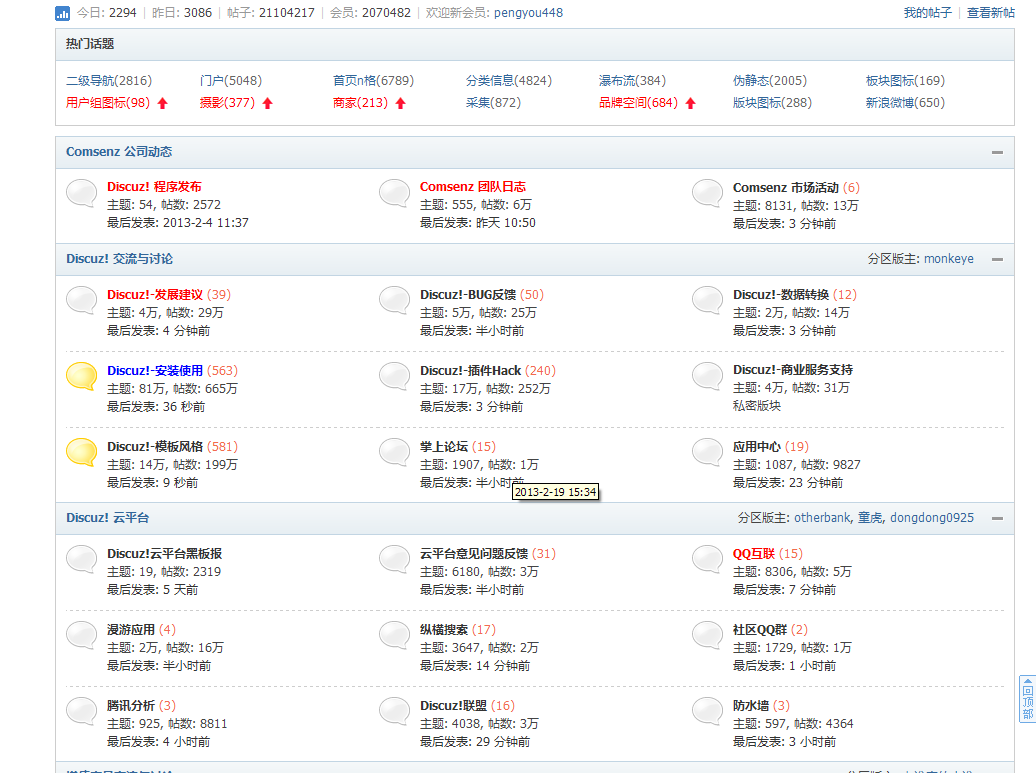Click the Discuz!联盟 forum bubble icon
This screenshot has height=773, width=1036.
pyautogui.click(x=395, y=711)
